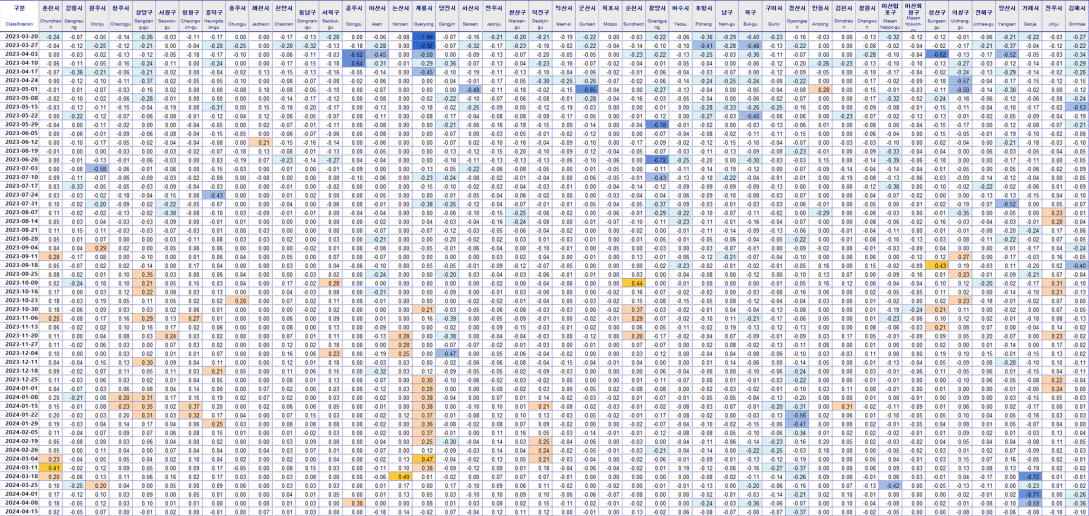Select the Jeonju column header

point(494,17)
